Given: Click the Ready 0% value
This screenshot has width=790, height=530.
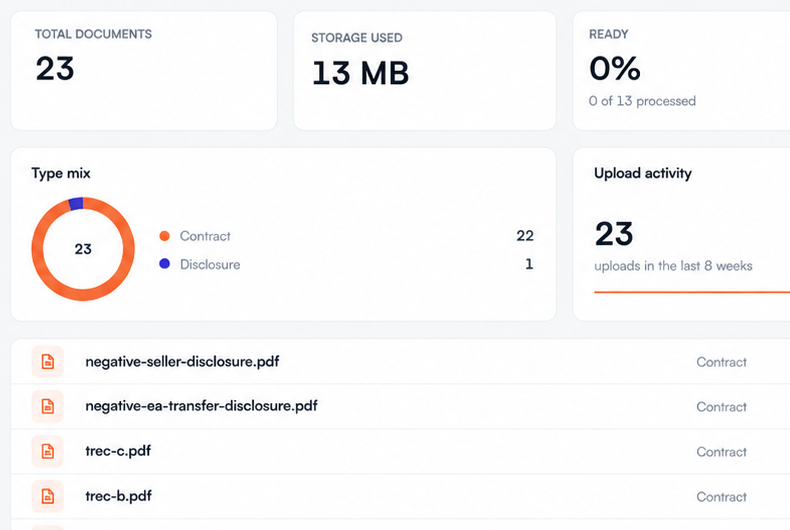Looking at the screenshot, I should [615, 69].
